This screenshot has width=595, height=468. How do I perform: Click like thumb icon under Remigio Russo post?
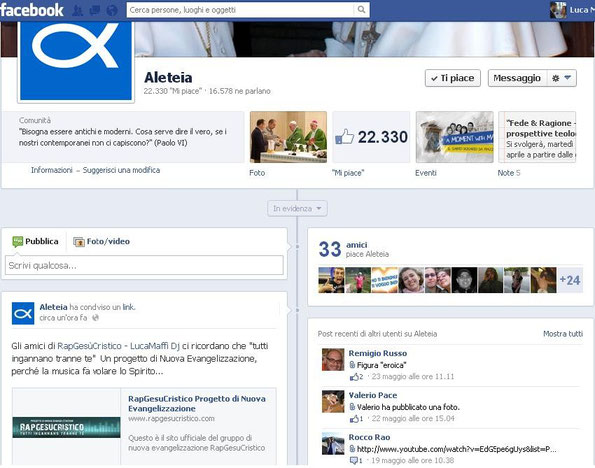(x=354, y=377)
